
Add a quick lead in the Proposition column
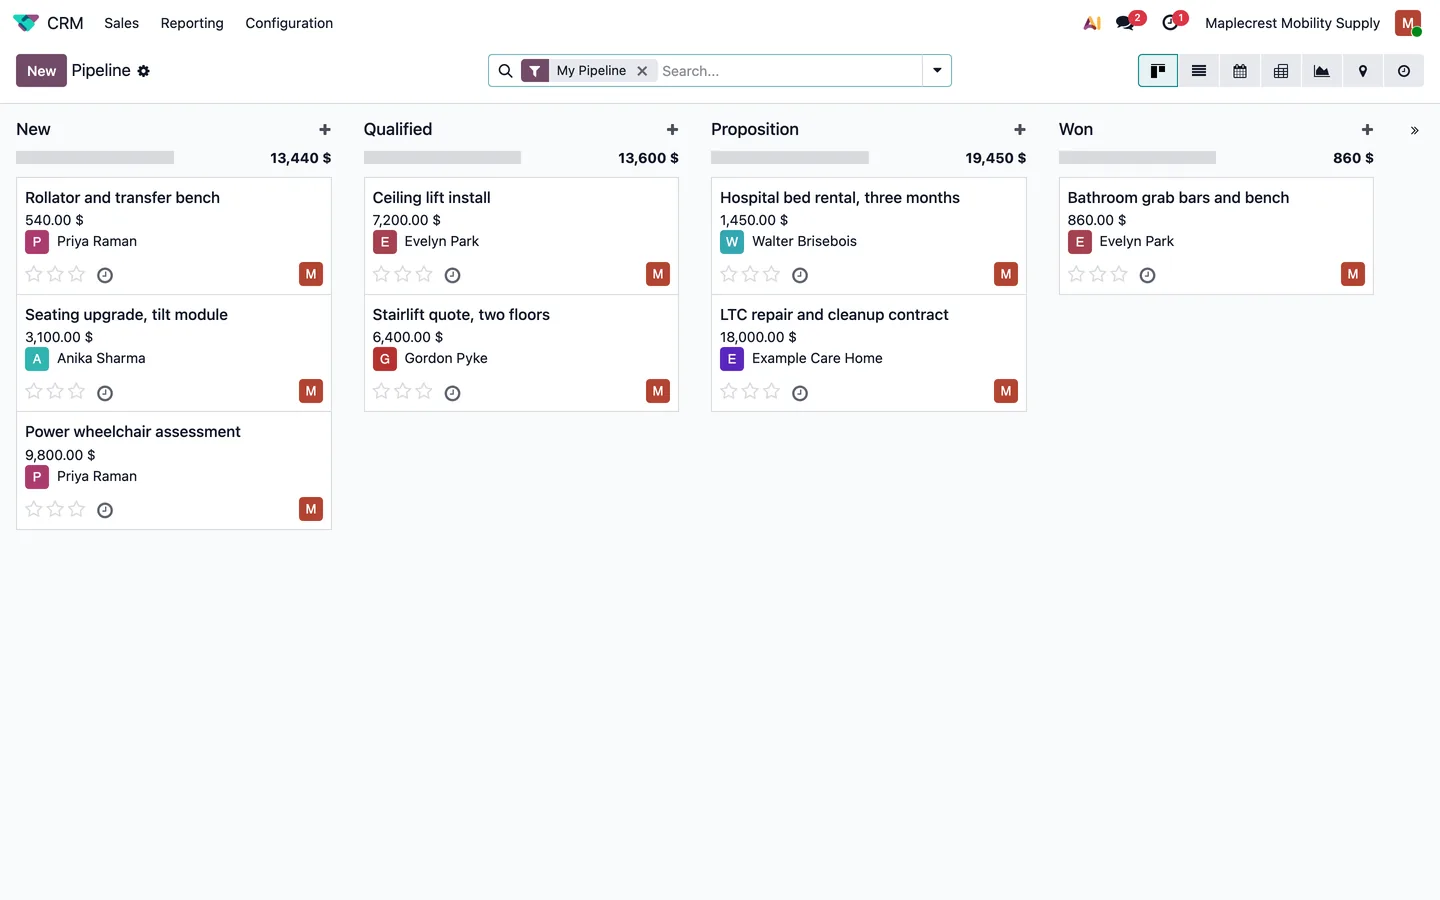pos(1020,130)
